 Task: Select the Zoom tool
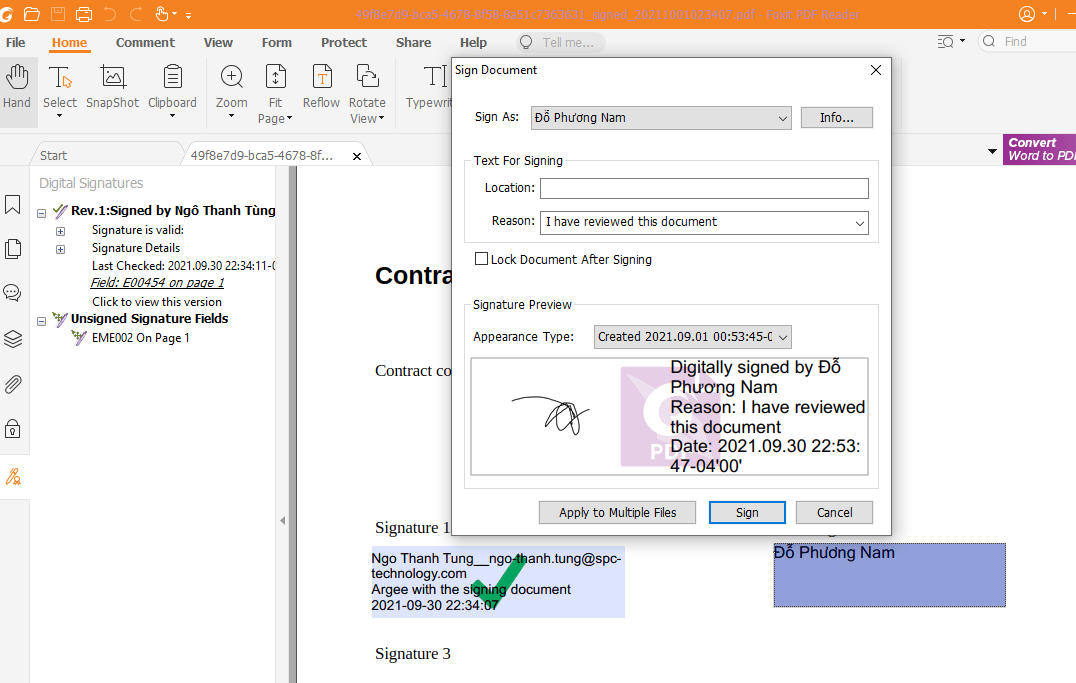tap(231, 90)
